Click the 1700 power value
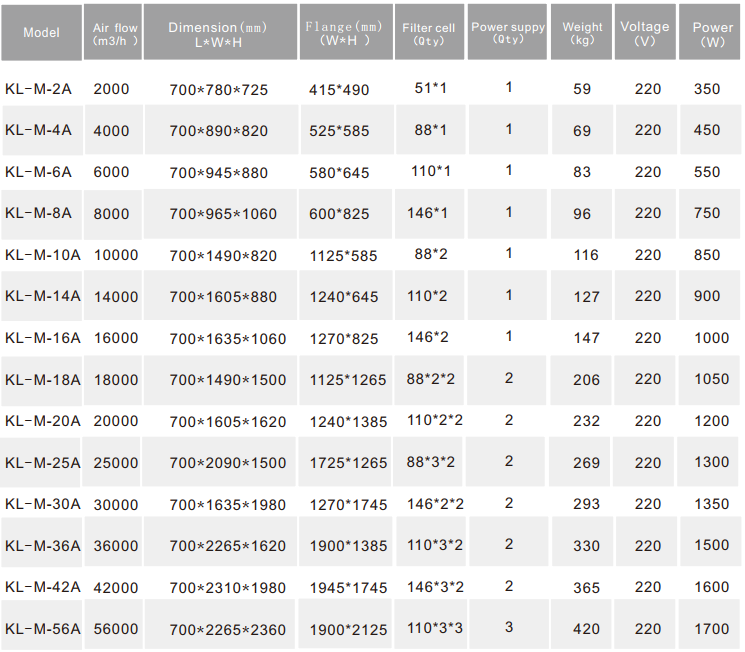This screenshot has width=745, height=652. pos(712,629)
